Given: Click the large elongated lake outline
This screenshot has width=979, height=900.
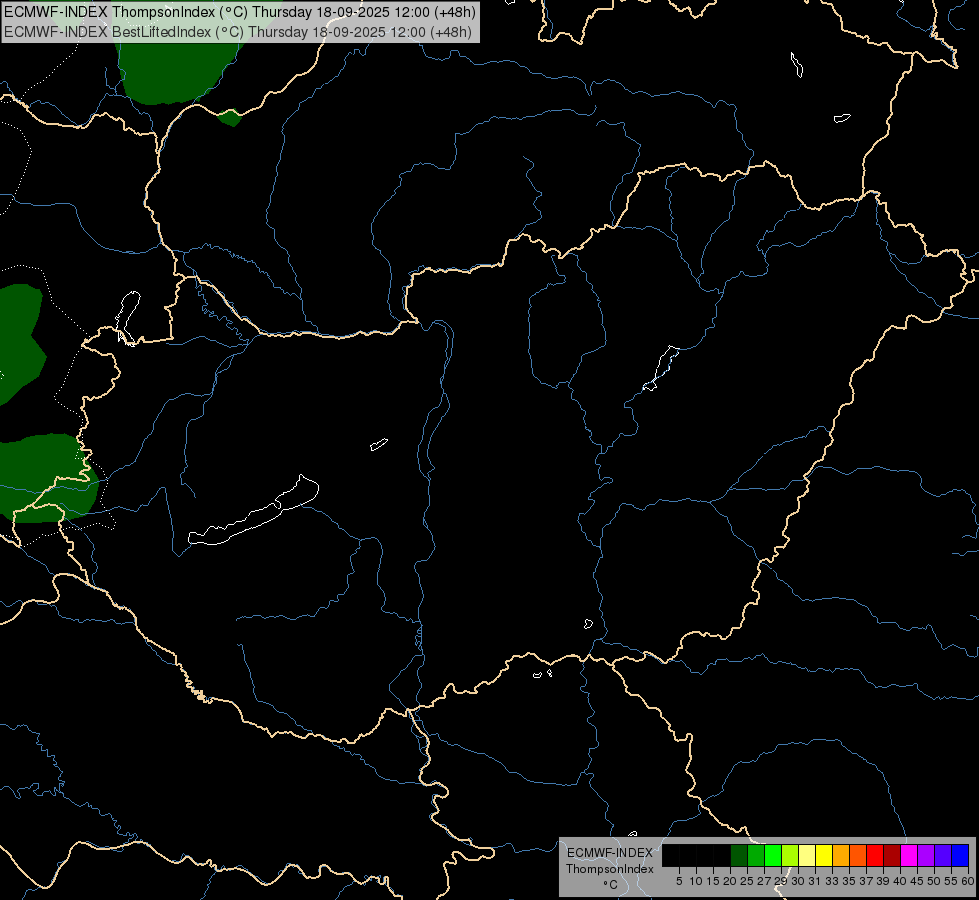Looking at the screenshot, I should pos(253,510).
